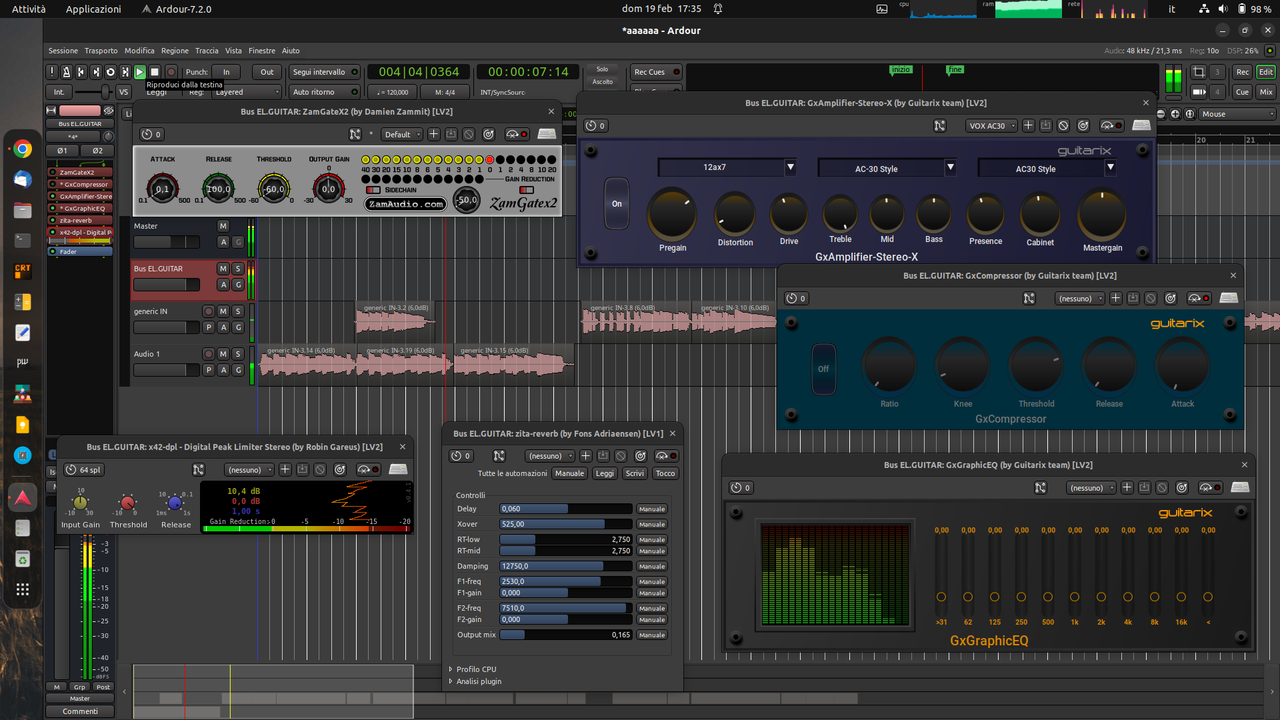Open the ZamGateX2 virtual keyboard icon
This screenshot has height=720, width=1280.
tap(547, 134)
